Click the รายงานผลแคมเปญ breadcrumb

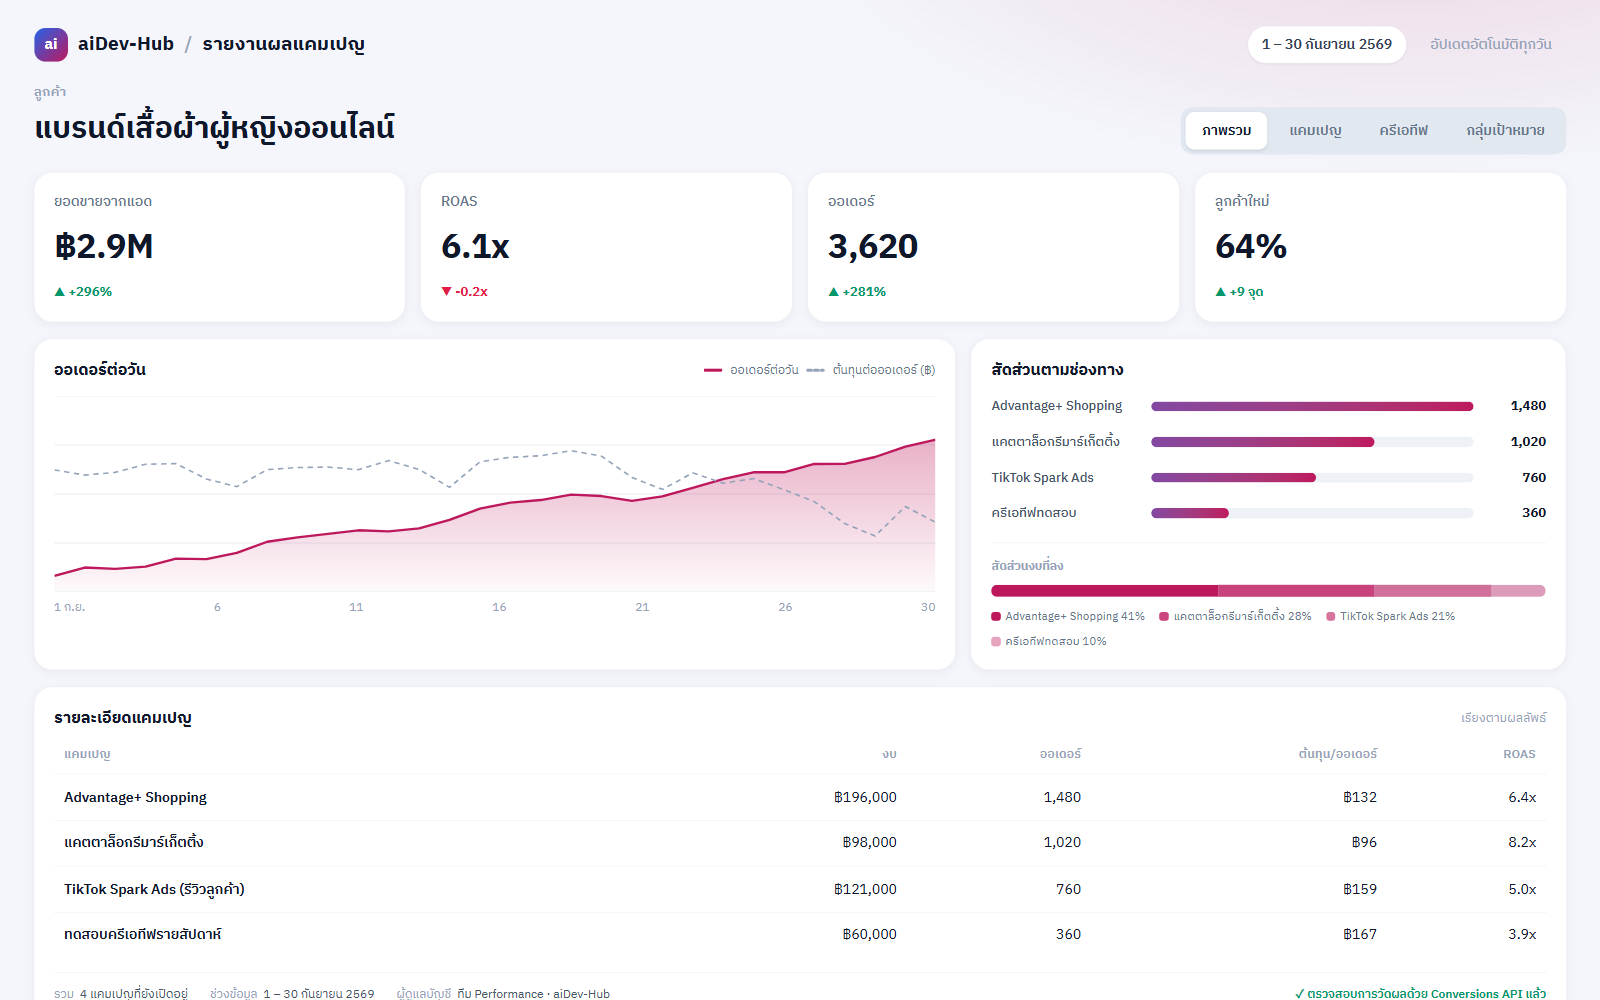coord(283,44)
